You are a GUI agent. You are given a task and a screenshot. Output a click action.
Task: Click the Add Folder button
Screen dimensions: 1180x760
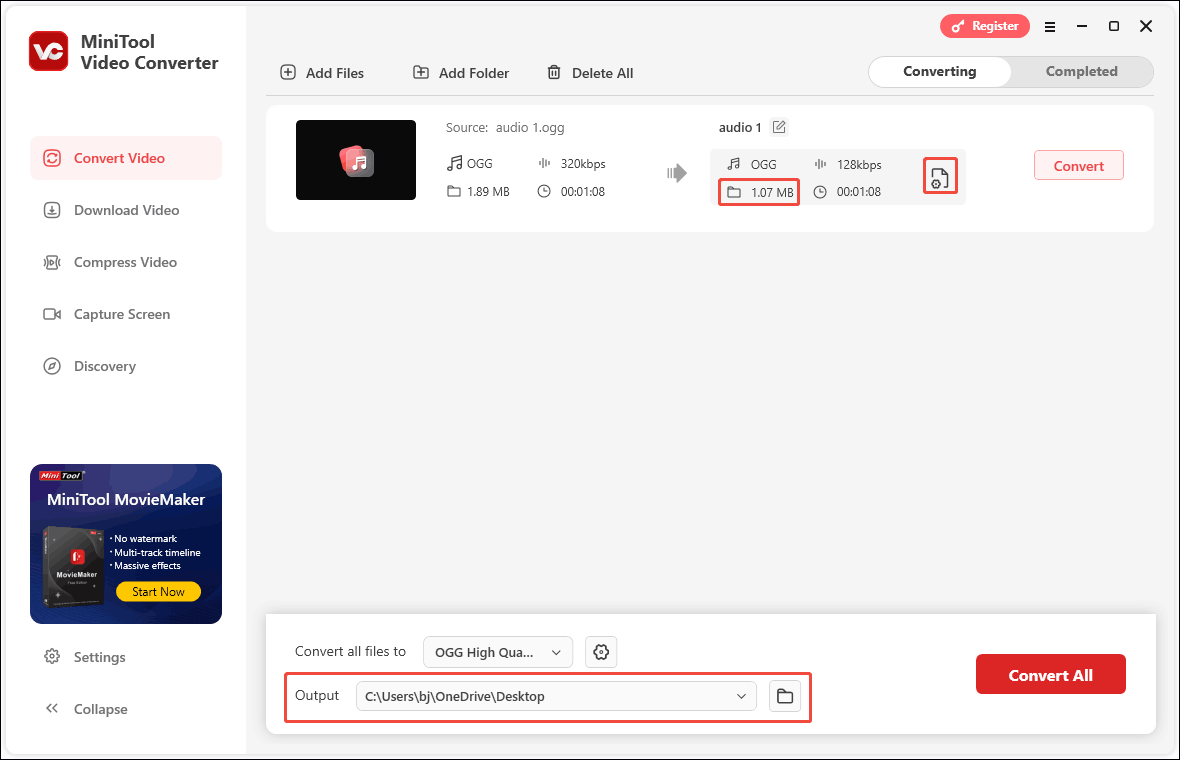pyautogui.click(x=461, y=73)
